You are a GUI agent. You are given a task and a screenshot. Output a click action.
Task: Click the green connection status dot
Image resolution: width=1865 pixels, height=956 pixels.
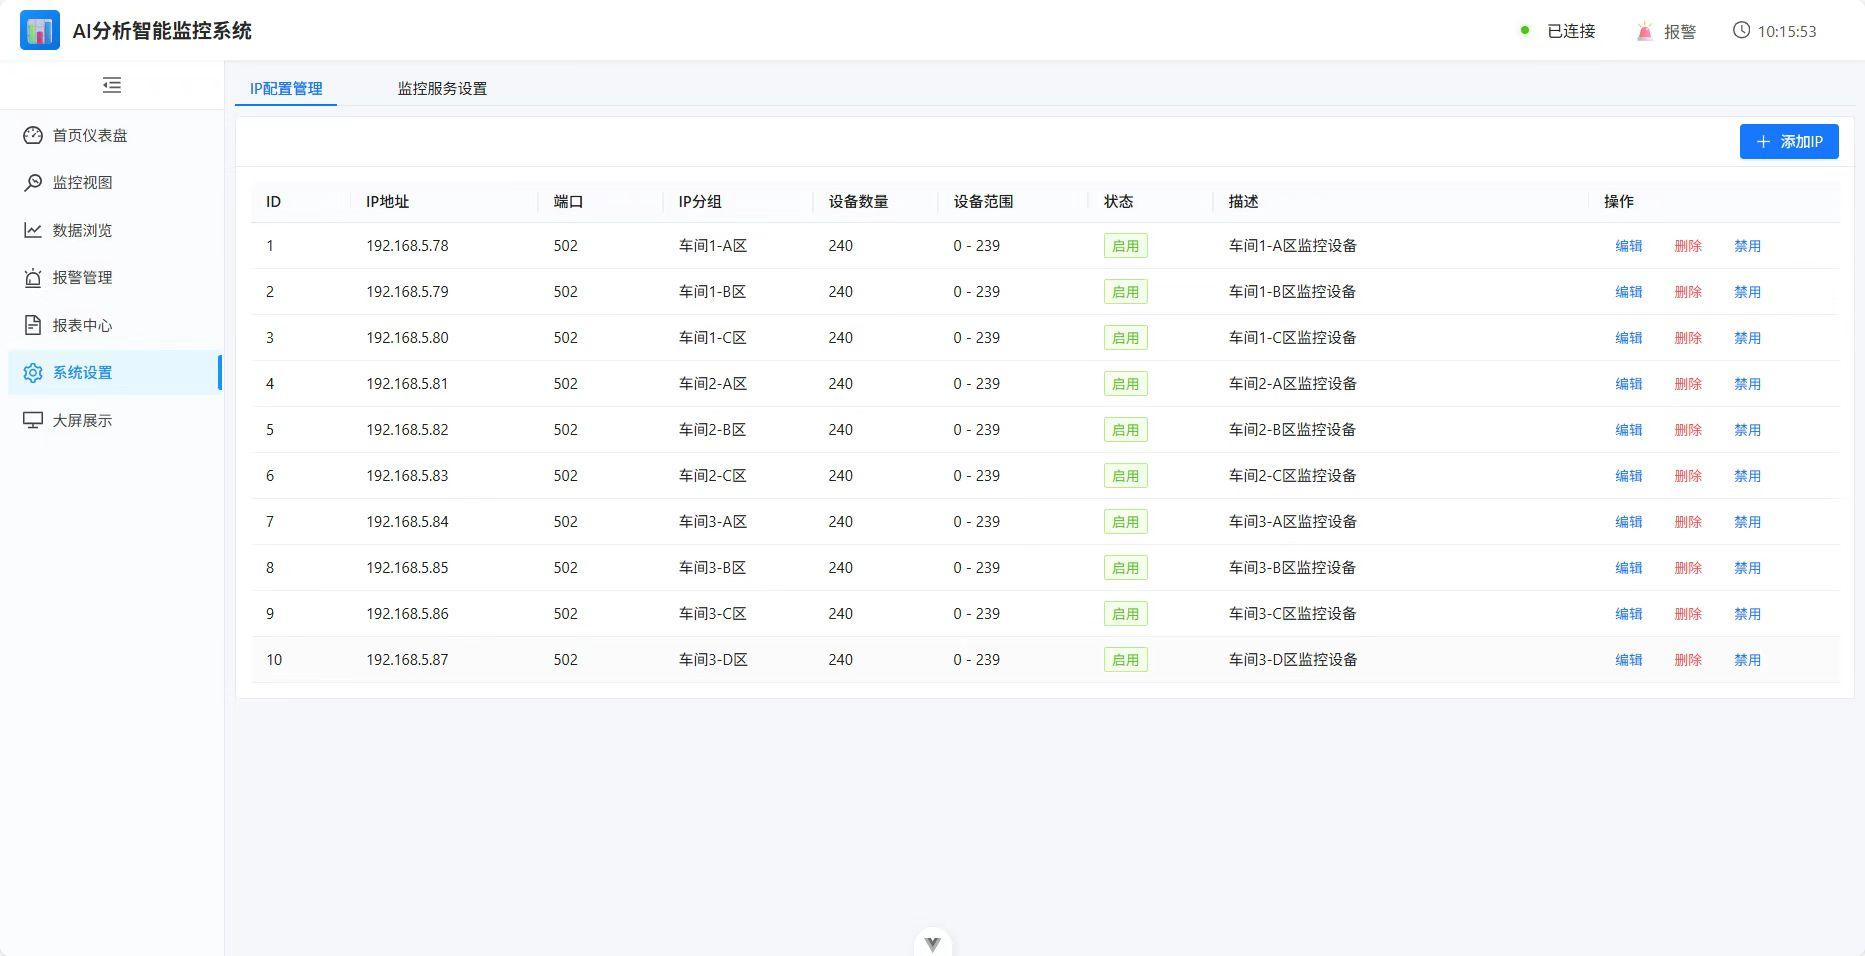click(1525, 30)
